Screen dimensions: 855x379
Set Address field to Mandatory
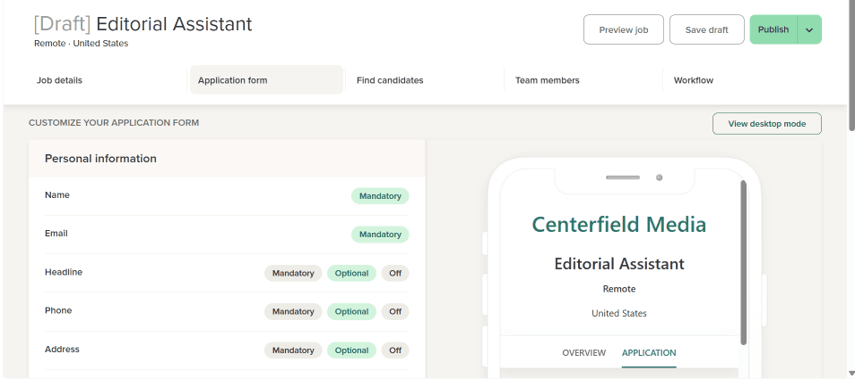tap(293, 350)
